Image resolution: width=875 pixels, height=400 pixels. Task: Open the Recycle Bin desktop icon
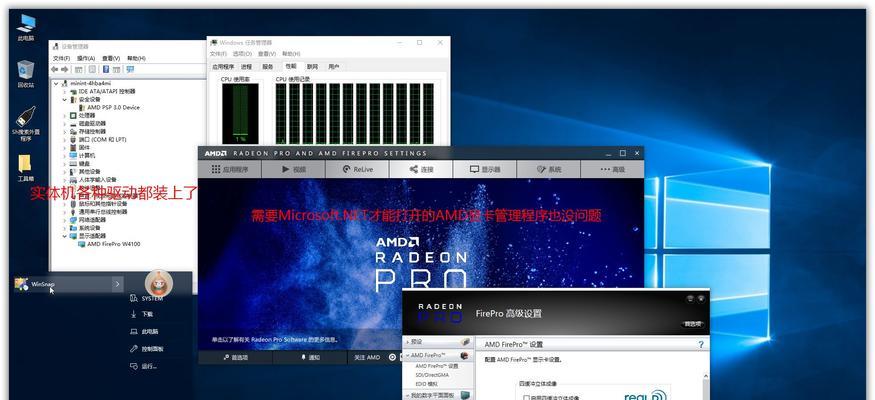[x=26, y=74]
